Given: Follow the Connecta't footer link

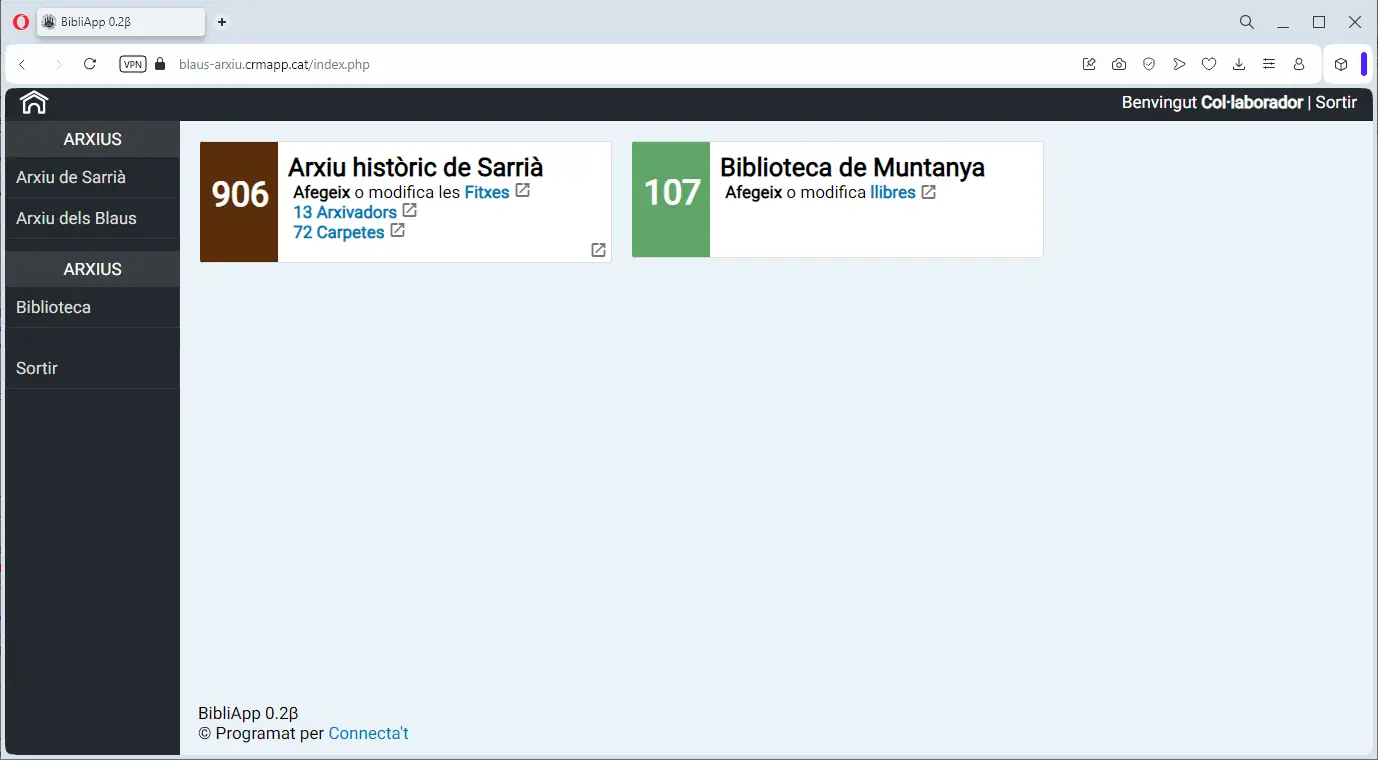Looking at the screenshot, I should tap(368, 733).
